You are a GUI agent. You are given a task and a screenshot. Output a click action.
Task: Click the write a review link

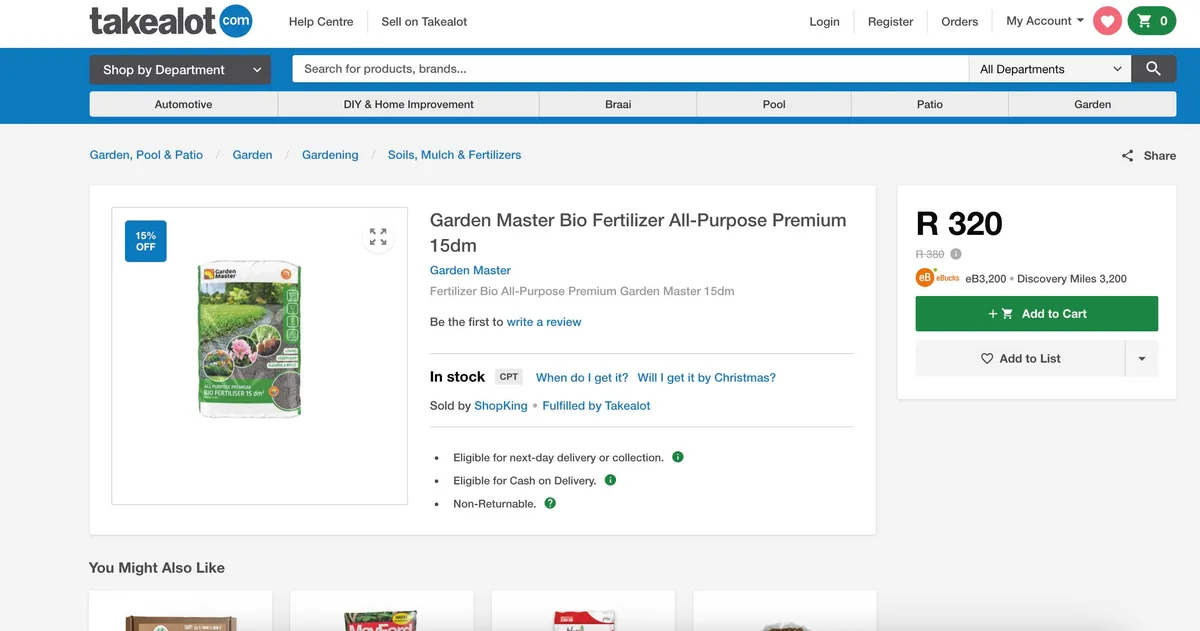544,322
